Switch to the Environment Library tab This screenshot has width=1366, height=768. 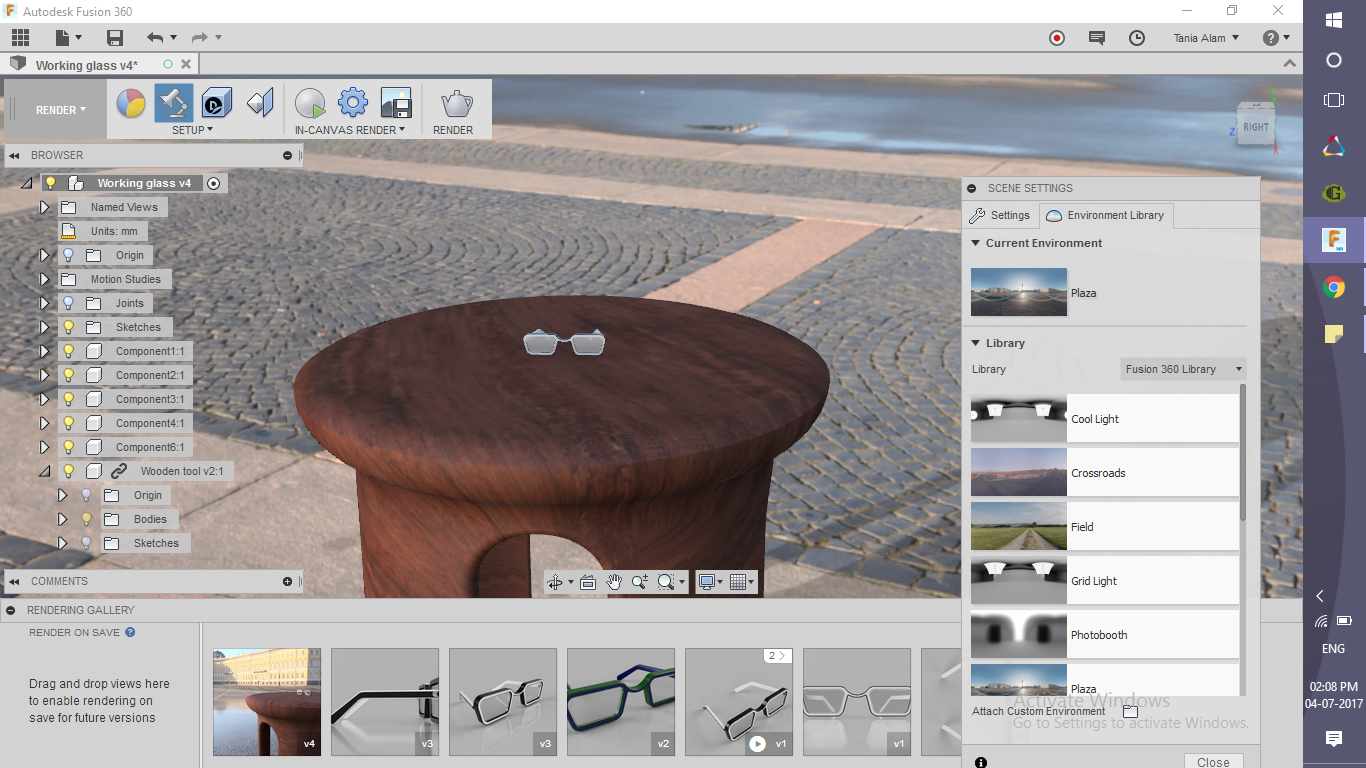[x=1106, y=215]
